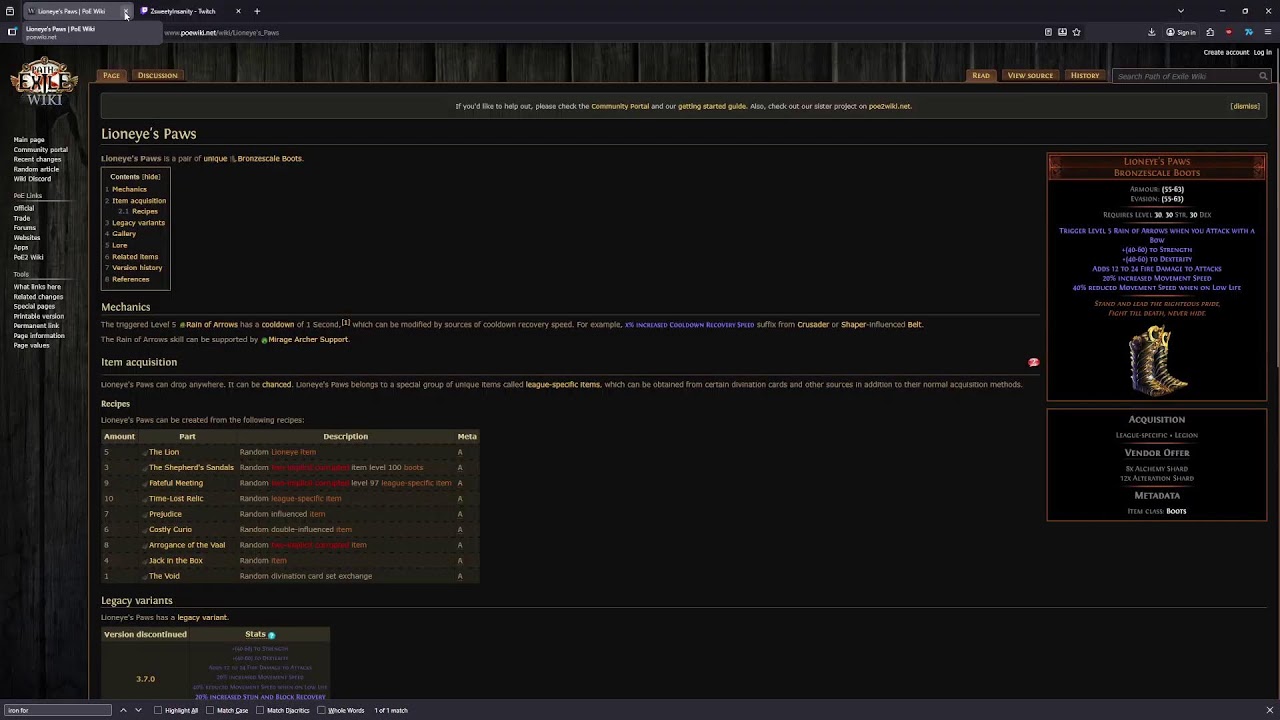Screen dimensions: 1280x720
Task: Click the blue translate extension icon
Action: [x=1248, y=32]
